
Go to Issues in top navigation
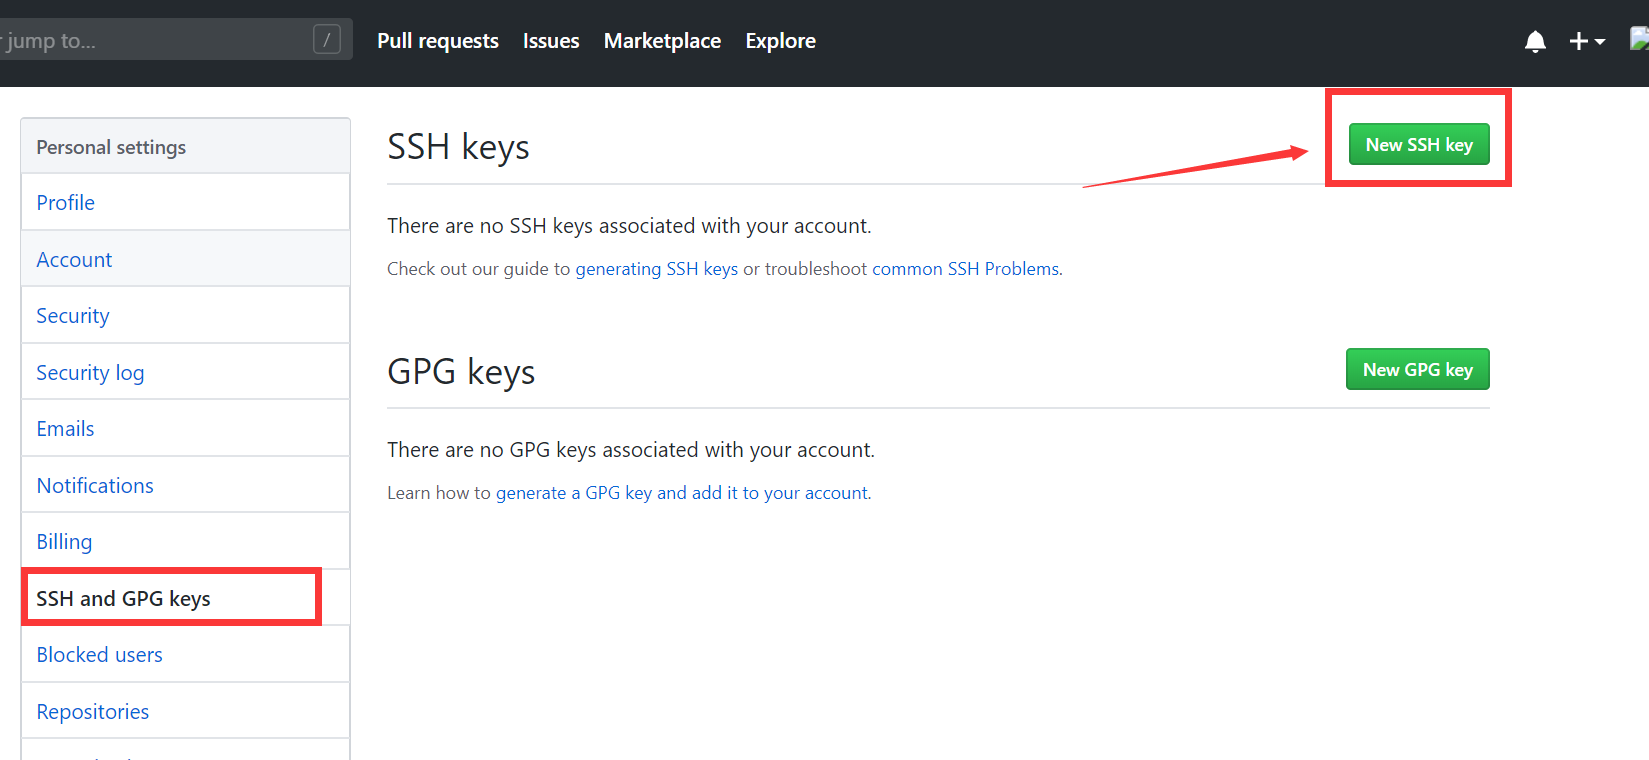551,41
